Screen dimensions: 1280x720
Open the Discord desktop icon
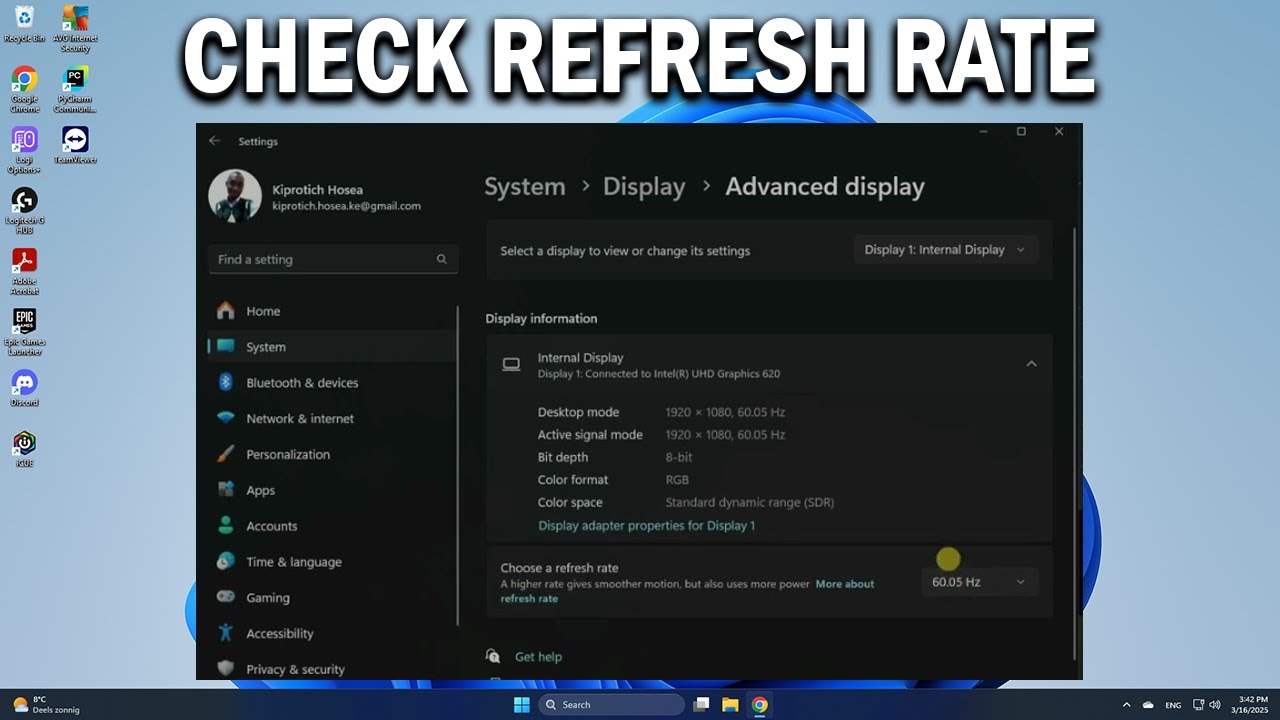click(x=25, y=388)
